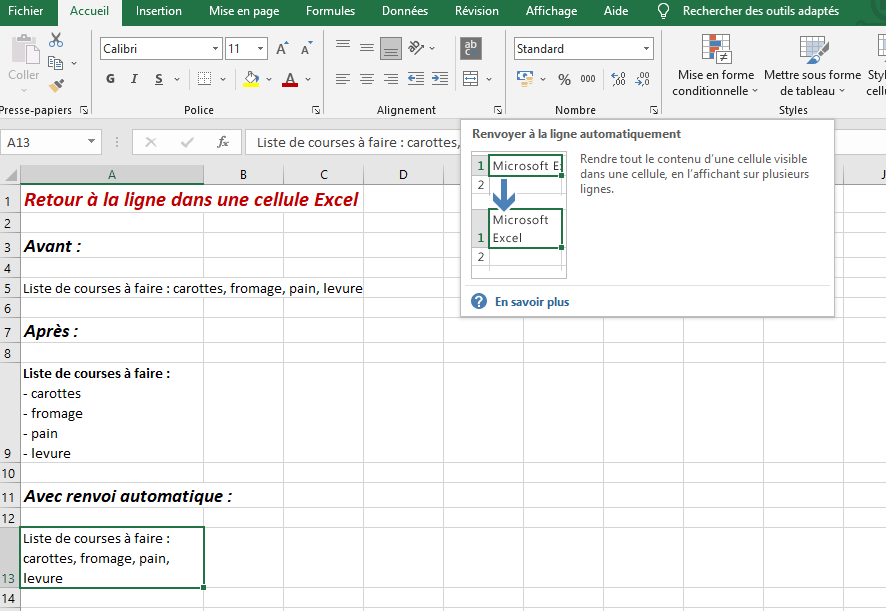Align text right horizontally
Screen dimensions: 886x611
(x=391, y=79)
